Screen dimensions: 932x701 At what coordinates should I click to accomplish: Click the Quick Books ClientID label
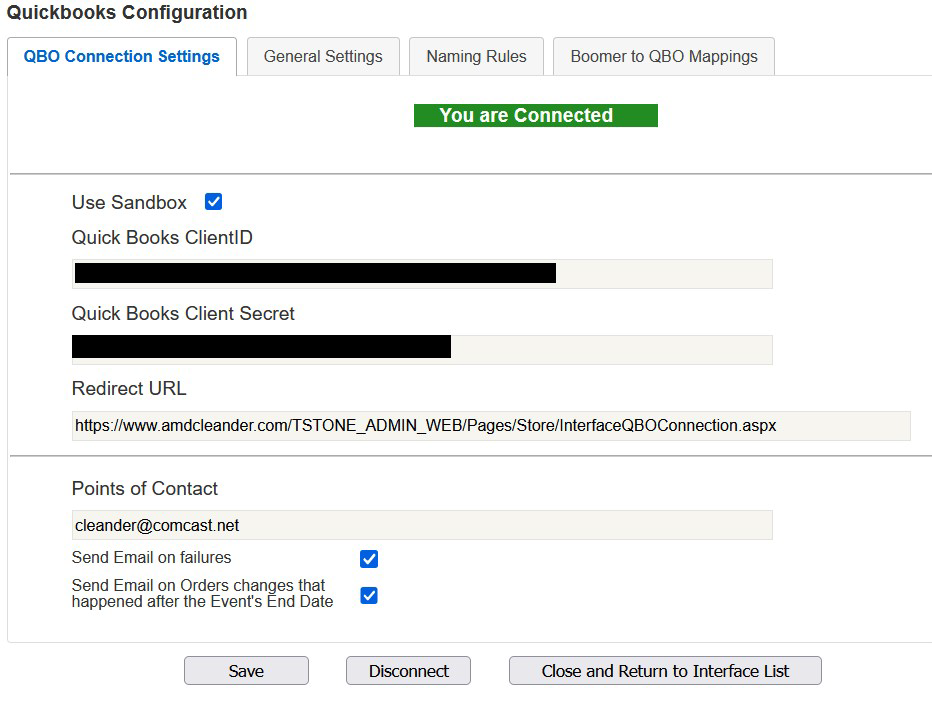click(x=162, y=237)
